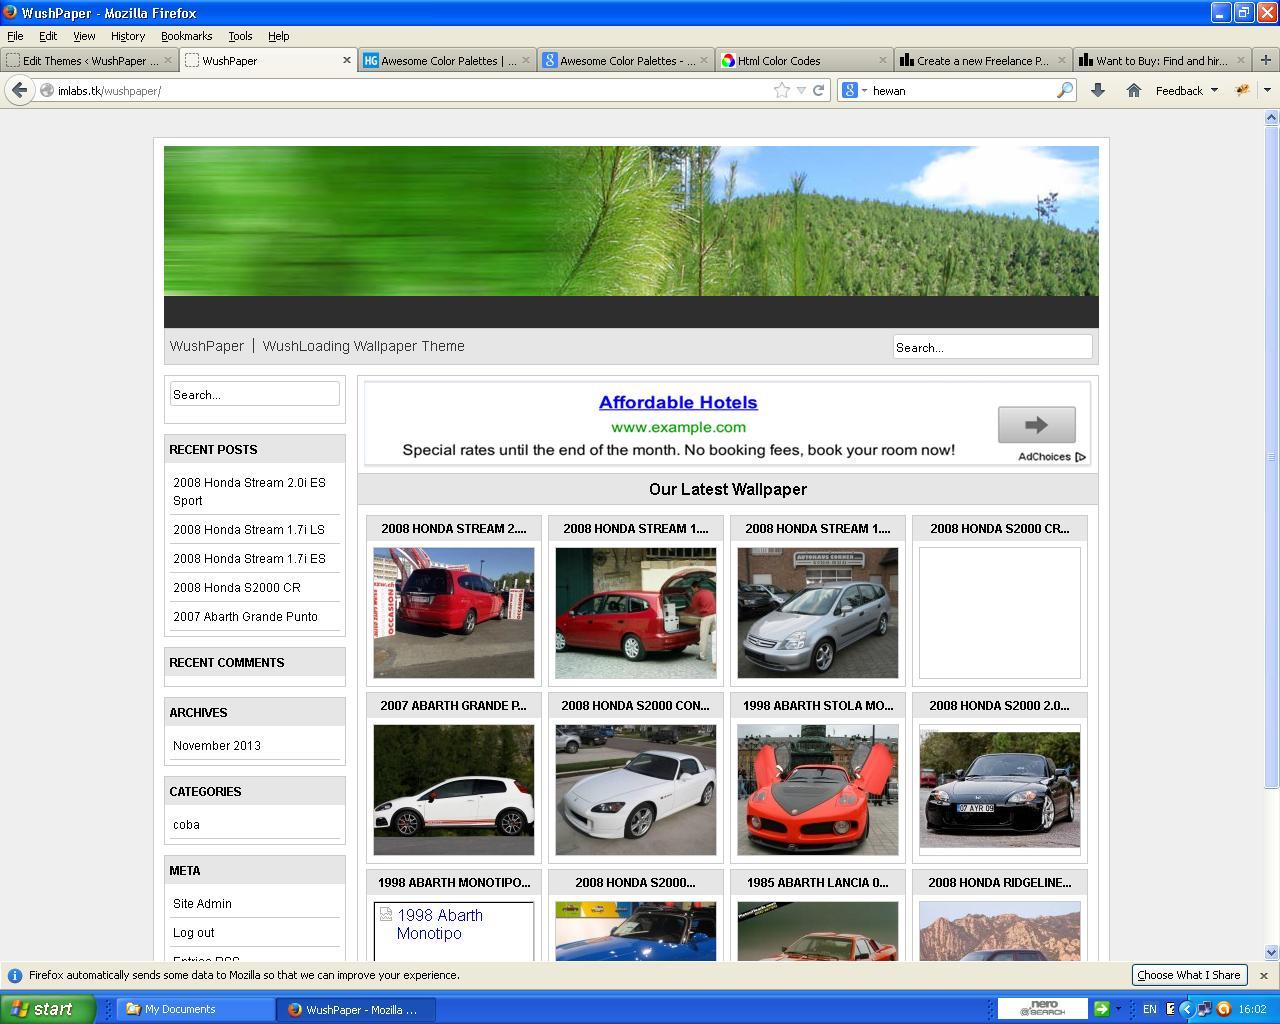The width and height of the screenshot is (1280, 1024).
Task: Click the search magnifier icon in the search bar
Action: tap(1064, 90)
